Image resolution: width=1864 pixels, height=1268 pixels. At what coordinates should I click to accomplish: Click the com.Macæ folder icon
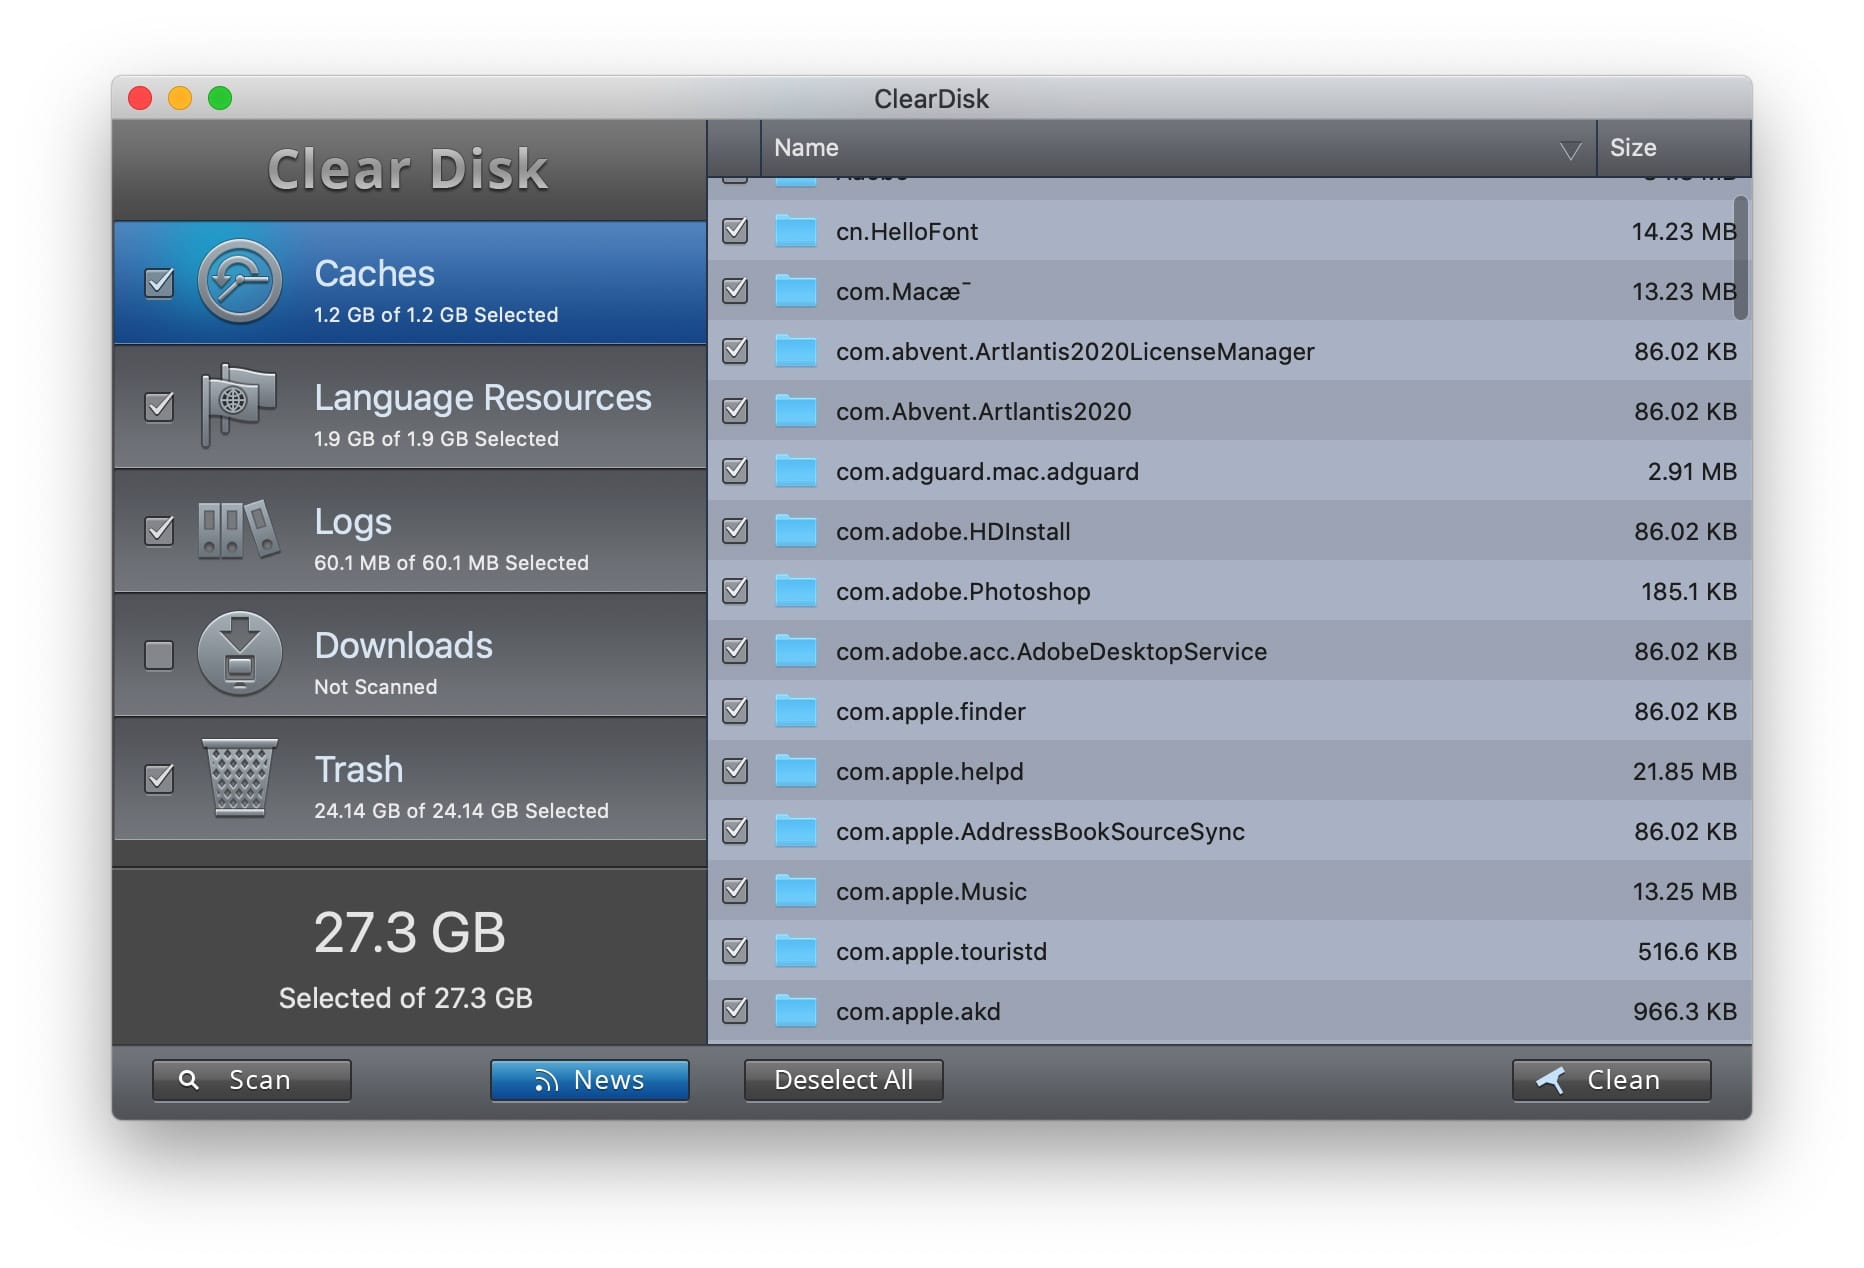pos(796,291)
